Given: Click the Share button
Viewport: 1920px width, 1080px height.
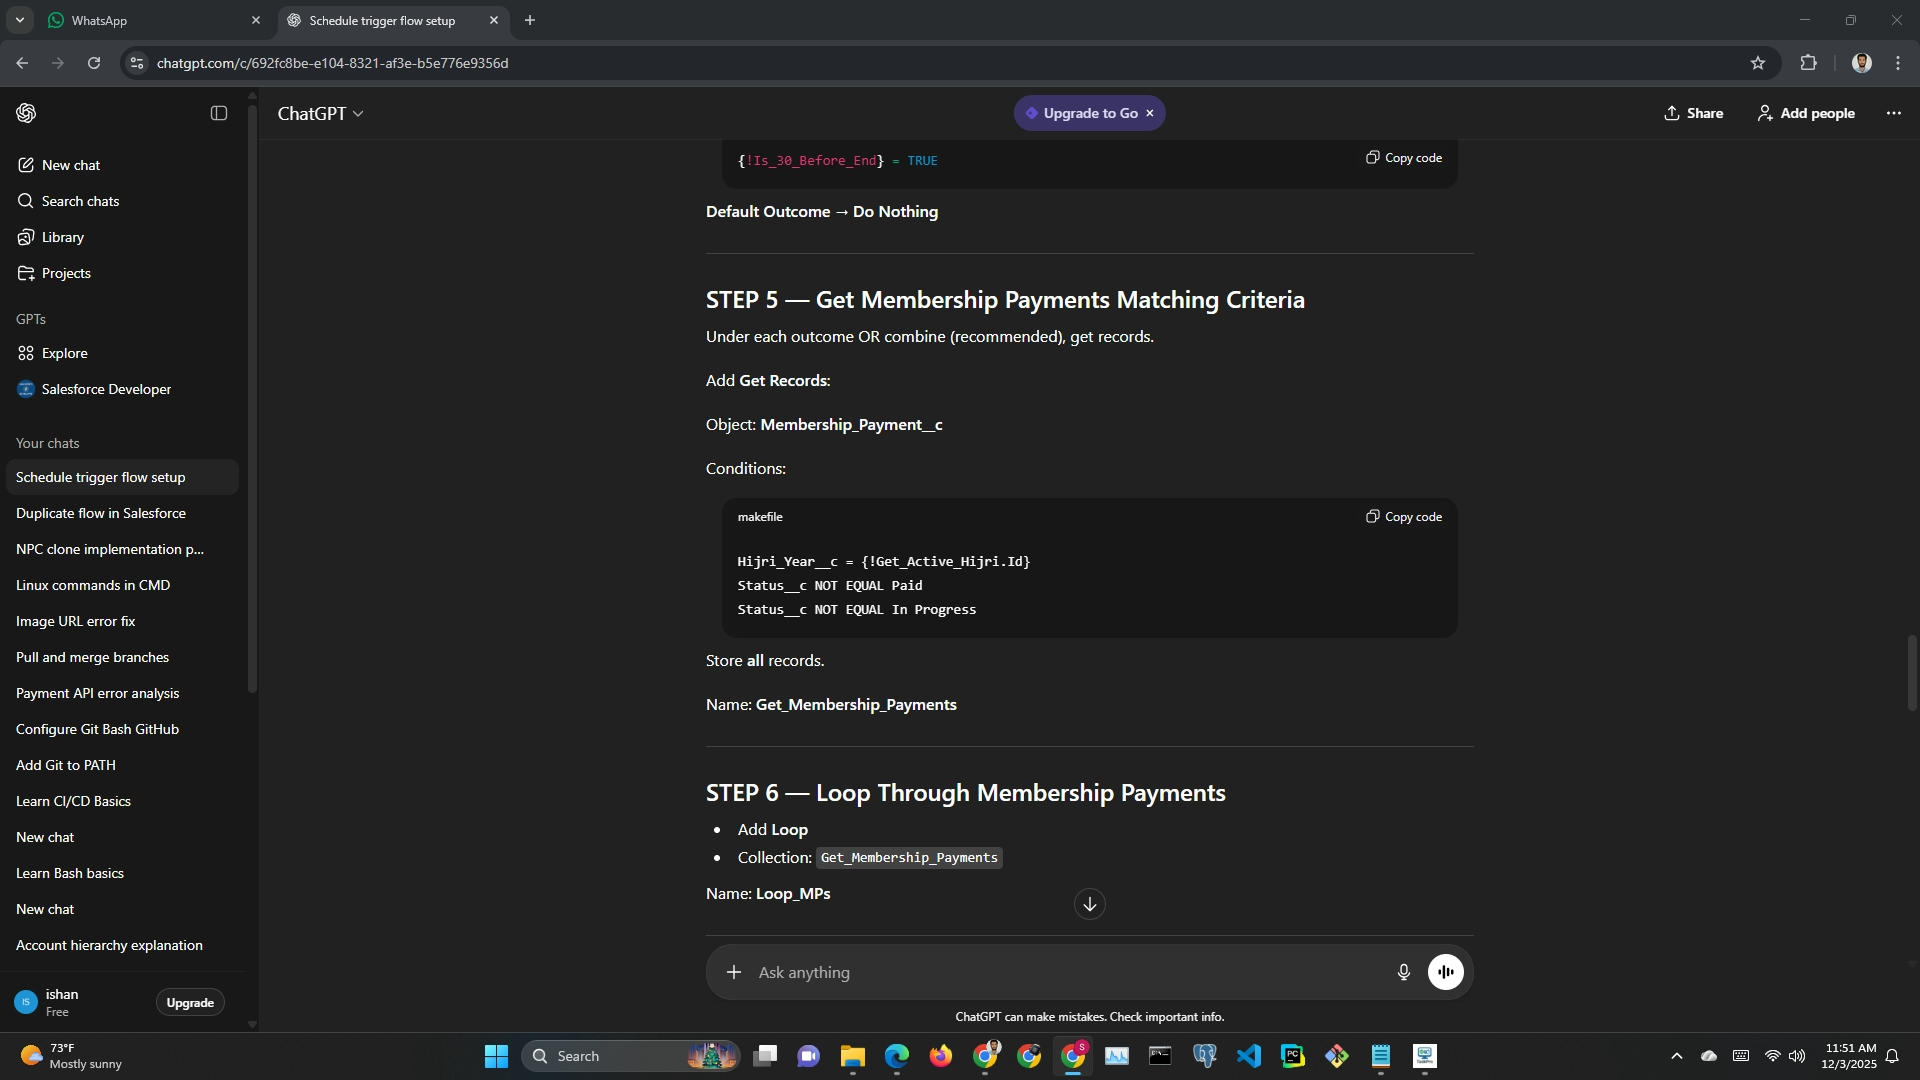Looking at the screenshot, I should coord(1693,113).
